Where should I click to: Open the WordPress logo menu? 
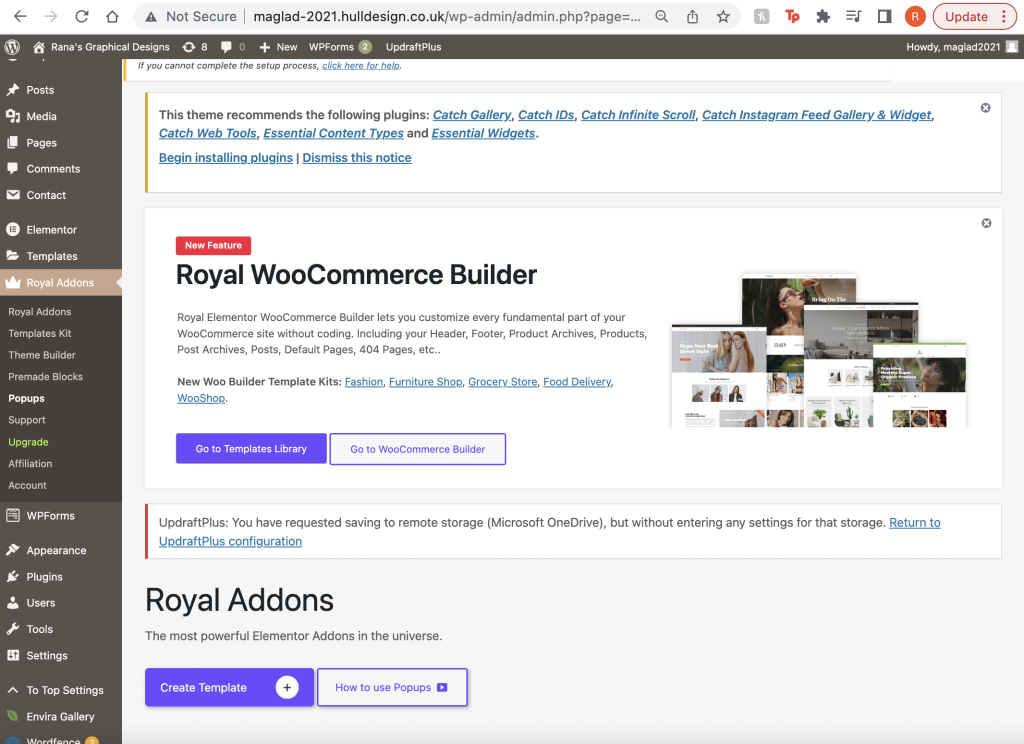[12, 47]
